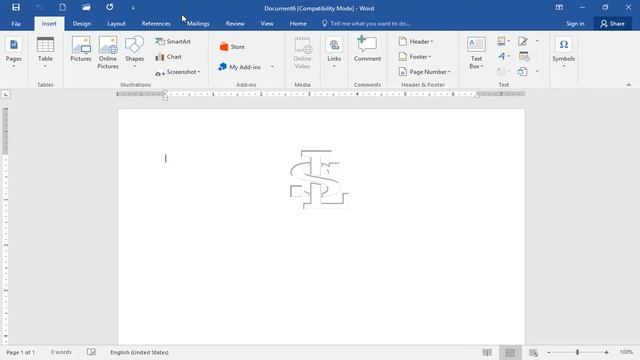Switch to Read Mode view
The image size is (640, 360).
pyautogui.click(x=487, y=352)
